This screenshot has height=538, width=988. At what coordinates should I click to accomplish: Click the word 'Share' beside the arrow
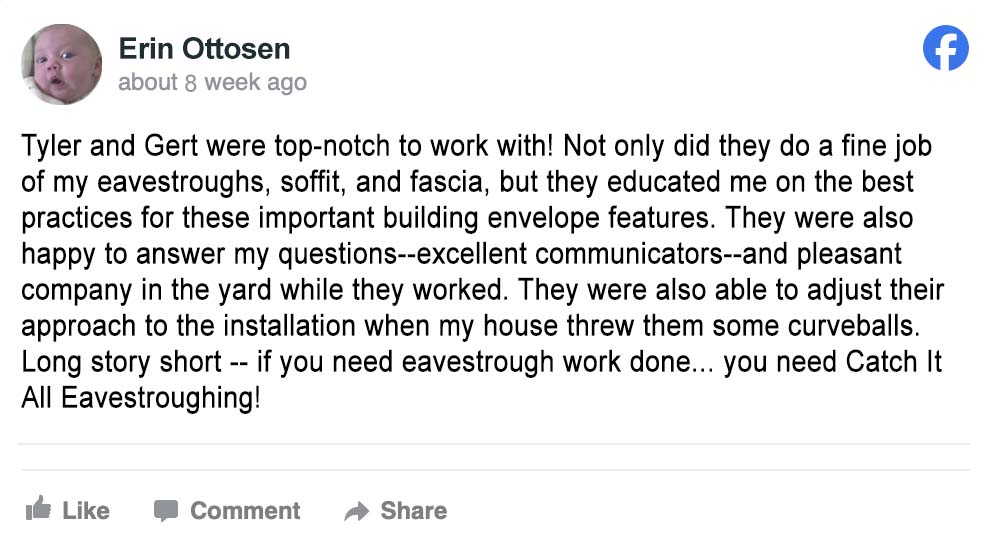point(413,510)
